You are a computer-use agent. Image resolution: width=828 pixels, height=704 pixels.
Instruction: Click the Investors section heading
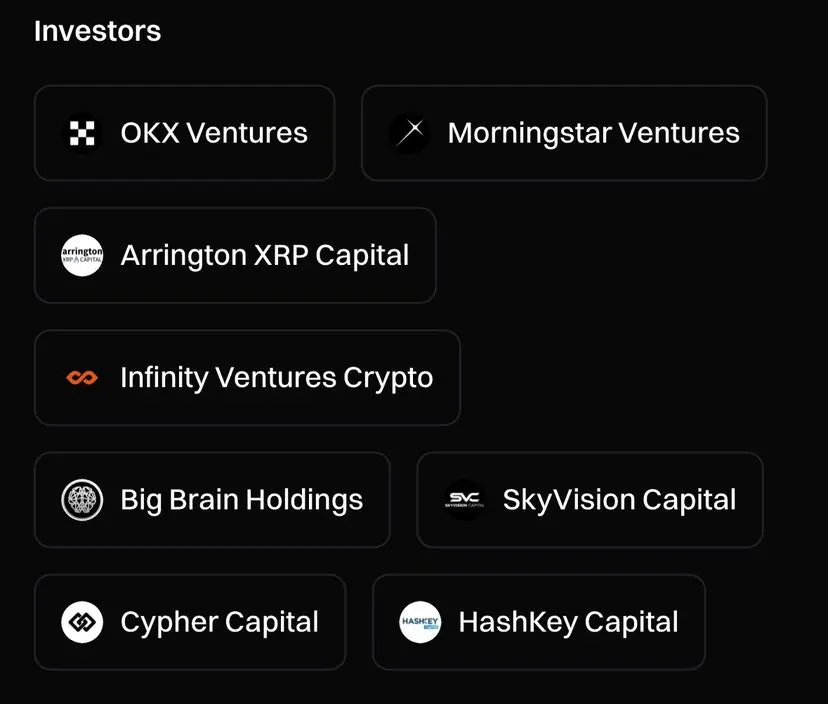pyautogui.click(x=98, y=31)
